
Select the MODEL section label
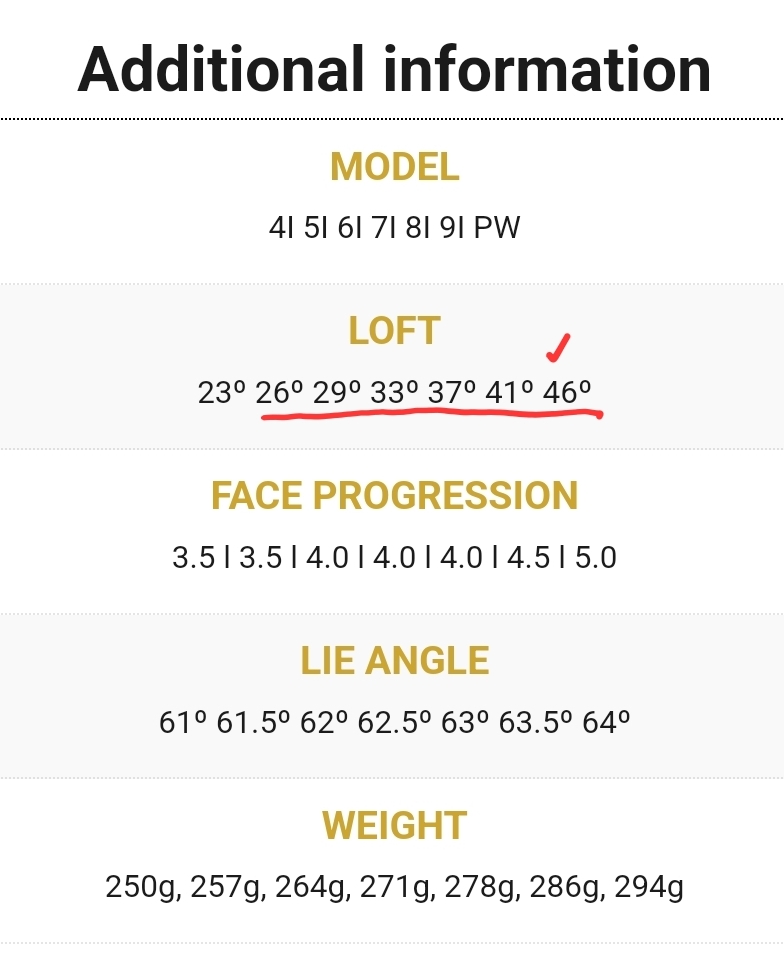(x=394, y=167)
